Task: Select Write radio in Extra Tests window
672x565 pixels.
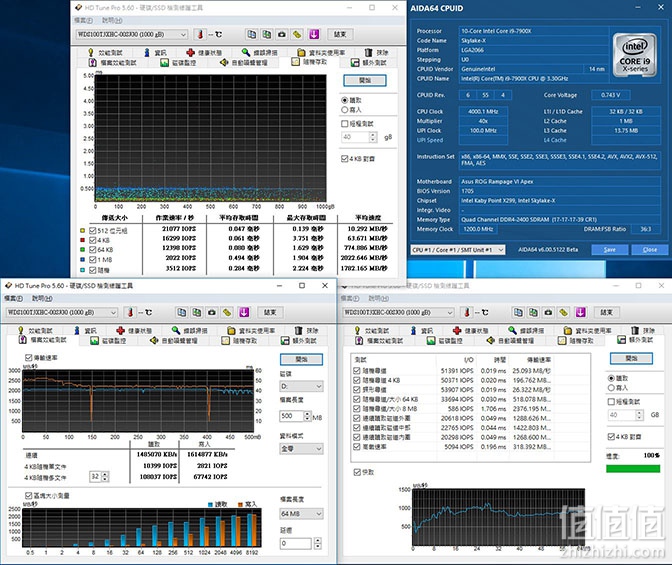Action: click(x=611, y=388)
